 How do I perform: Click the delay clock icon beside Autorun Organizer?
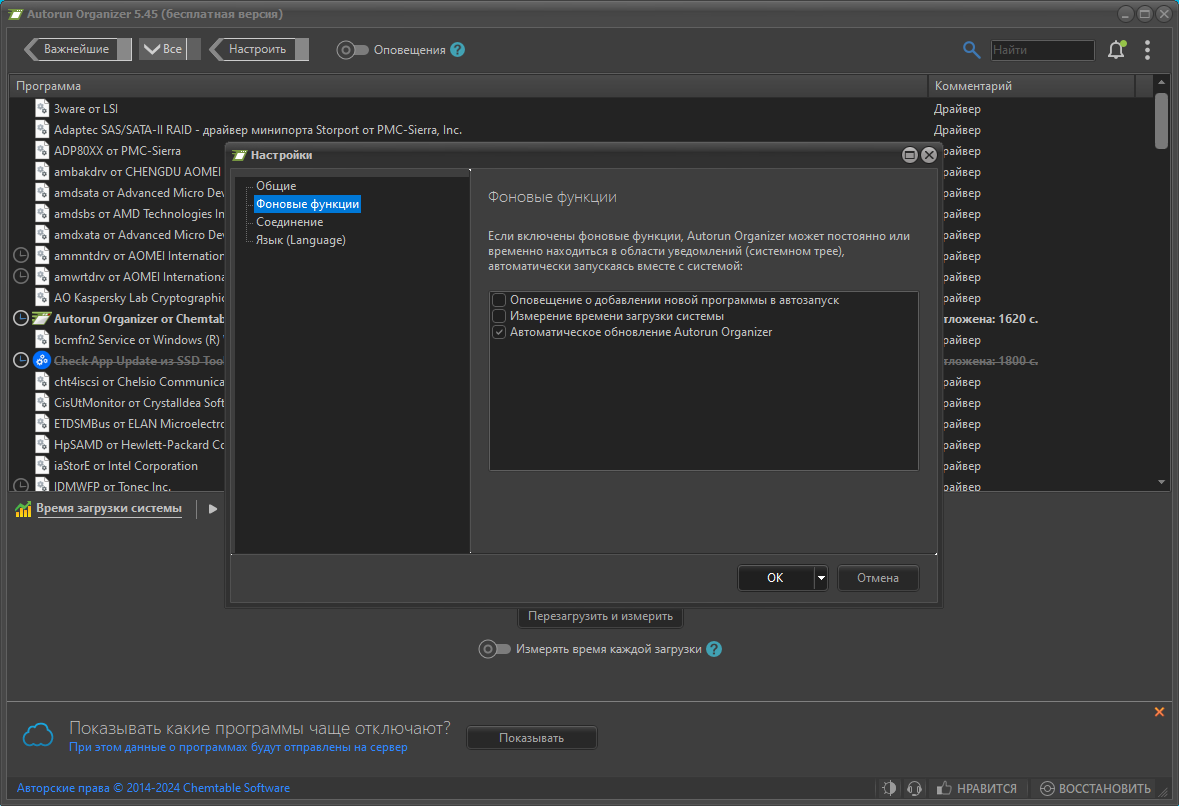(x=21, y=318)
